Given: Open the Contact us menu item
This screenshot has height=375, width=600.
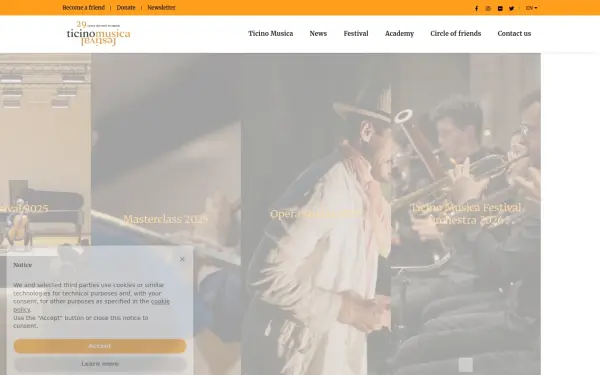Looking at the screenshot, I should (x=514, y=34).
